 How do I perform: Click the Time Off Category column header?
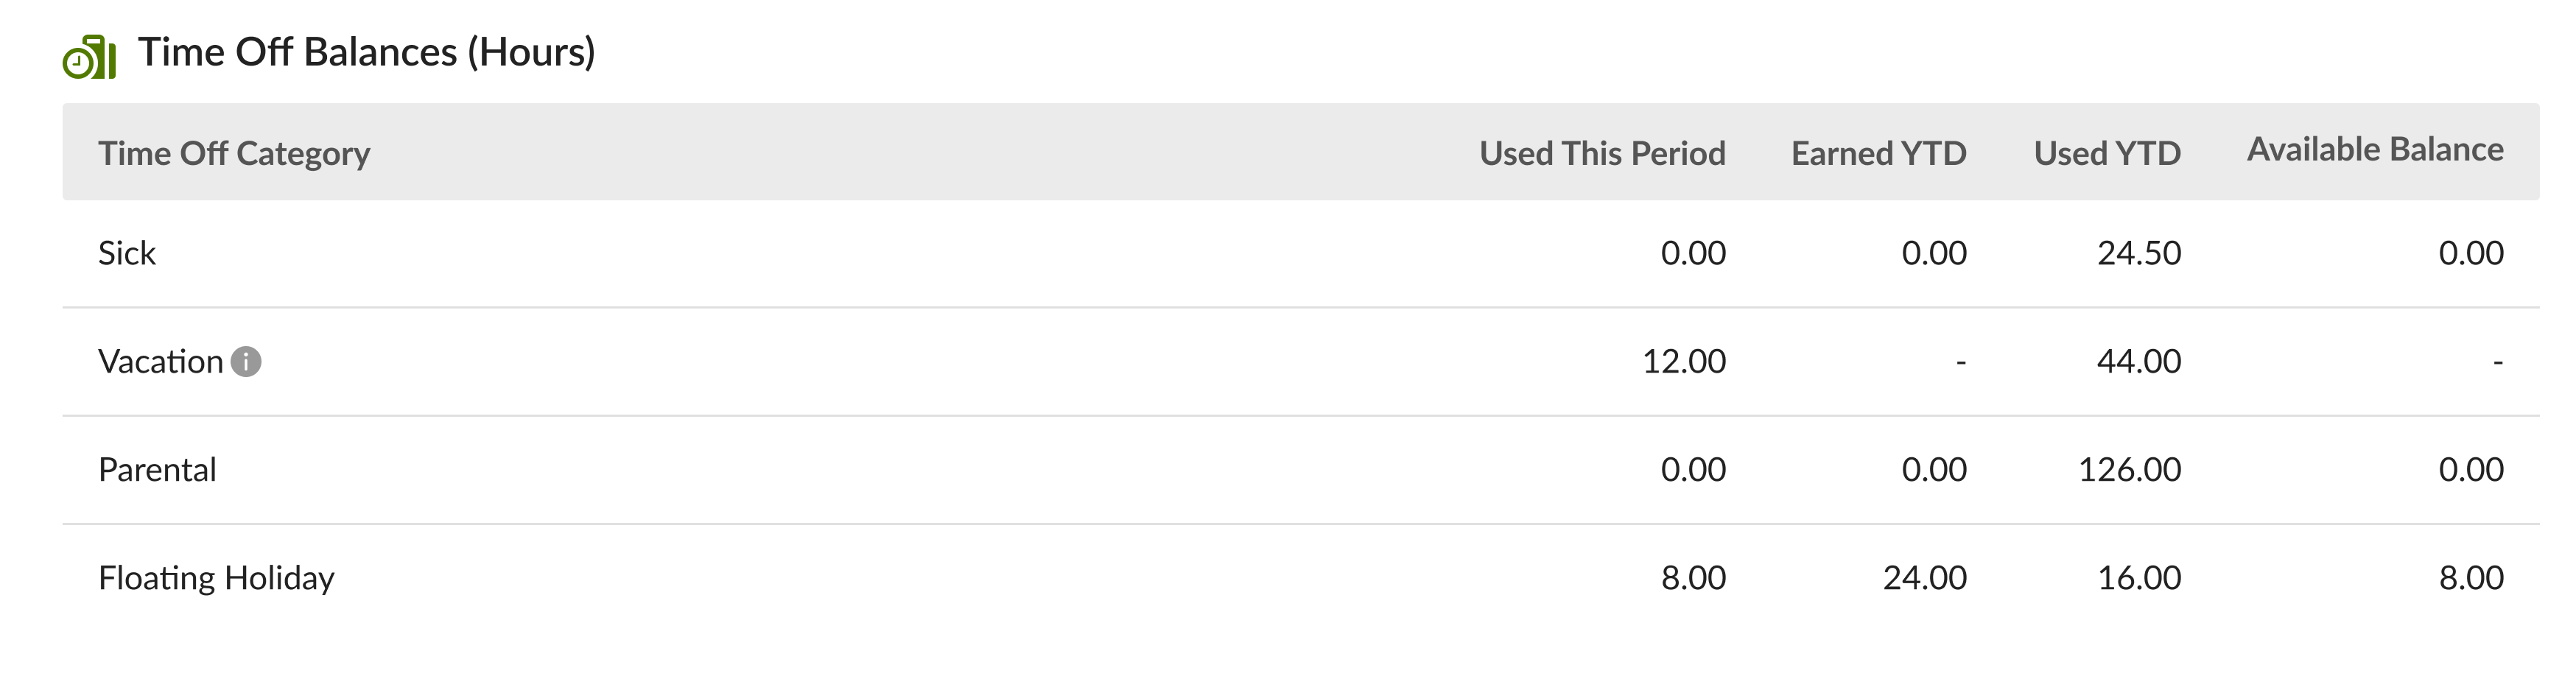(x=234, y=153)
